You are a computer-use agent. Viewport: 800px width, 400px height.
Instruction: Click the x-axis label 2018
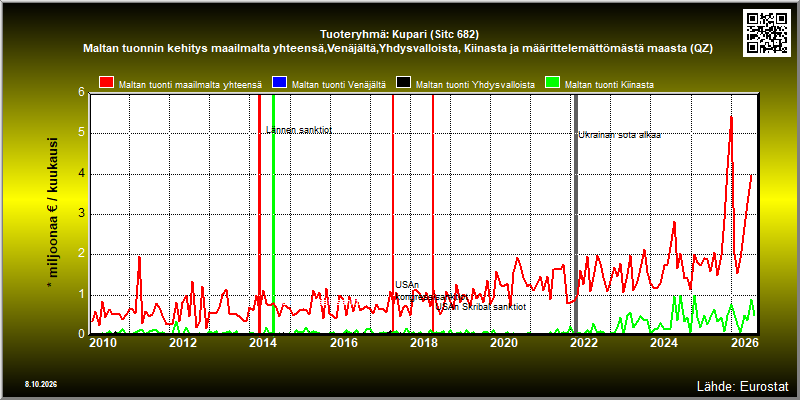[x=423, y=342]
